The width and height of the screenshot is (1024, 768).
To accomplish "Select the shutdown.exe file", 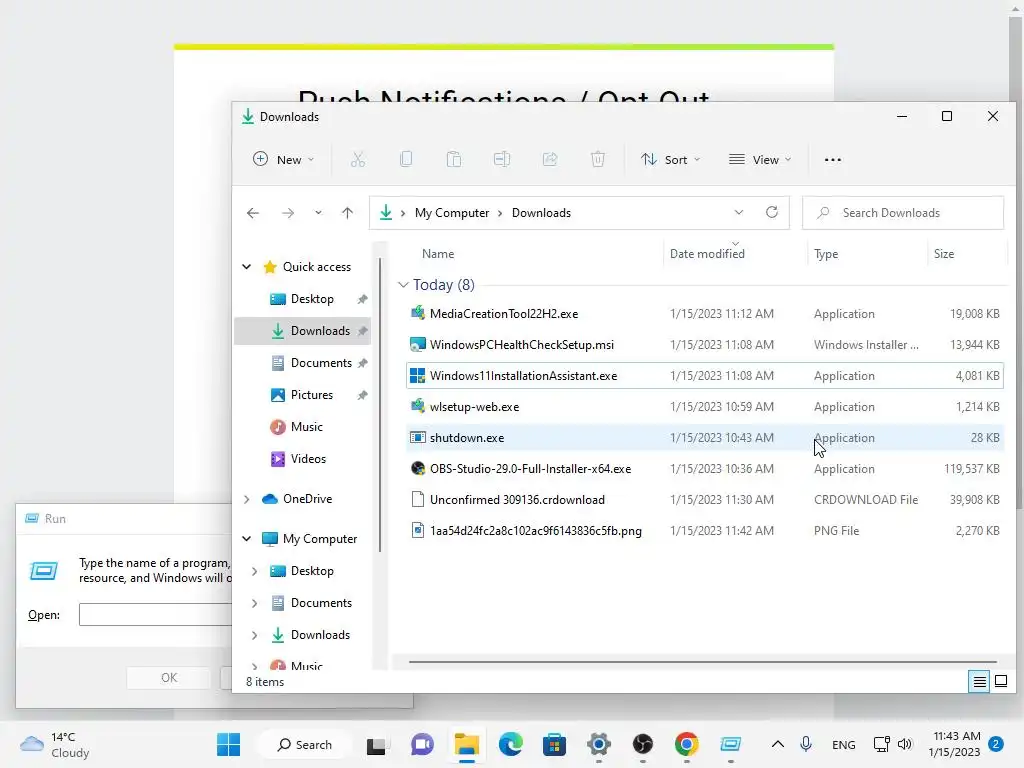I will [x=705, y=438].
